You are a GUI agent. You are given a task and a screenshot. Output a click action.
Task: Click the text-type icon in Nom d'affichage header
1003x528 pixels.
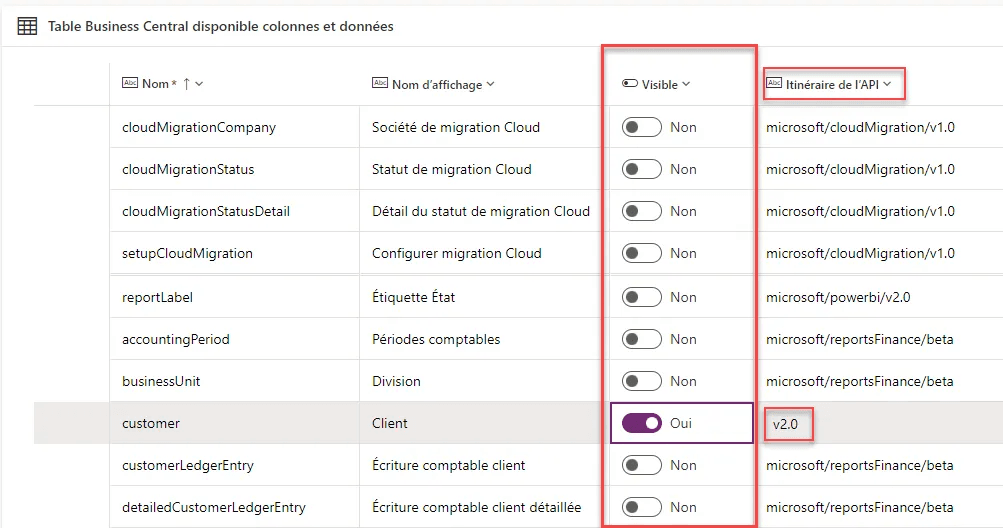[379, 84]
